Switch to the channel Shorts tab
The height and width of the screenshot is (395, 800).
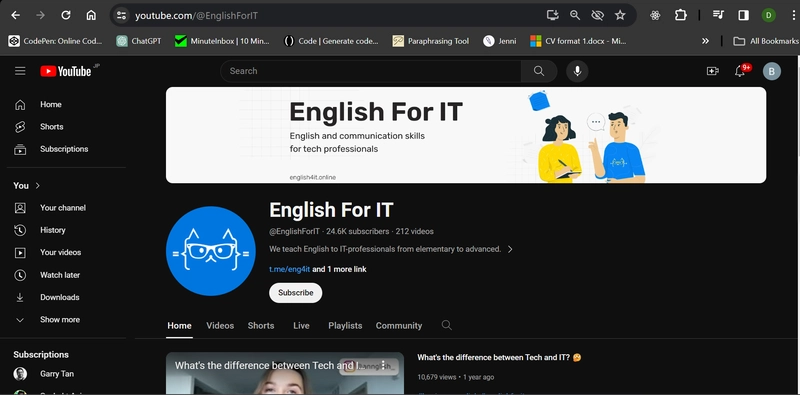tap(261, 326)
